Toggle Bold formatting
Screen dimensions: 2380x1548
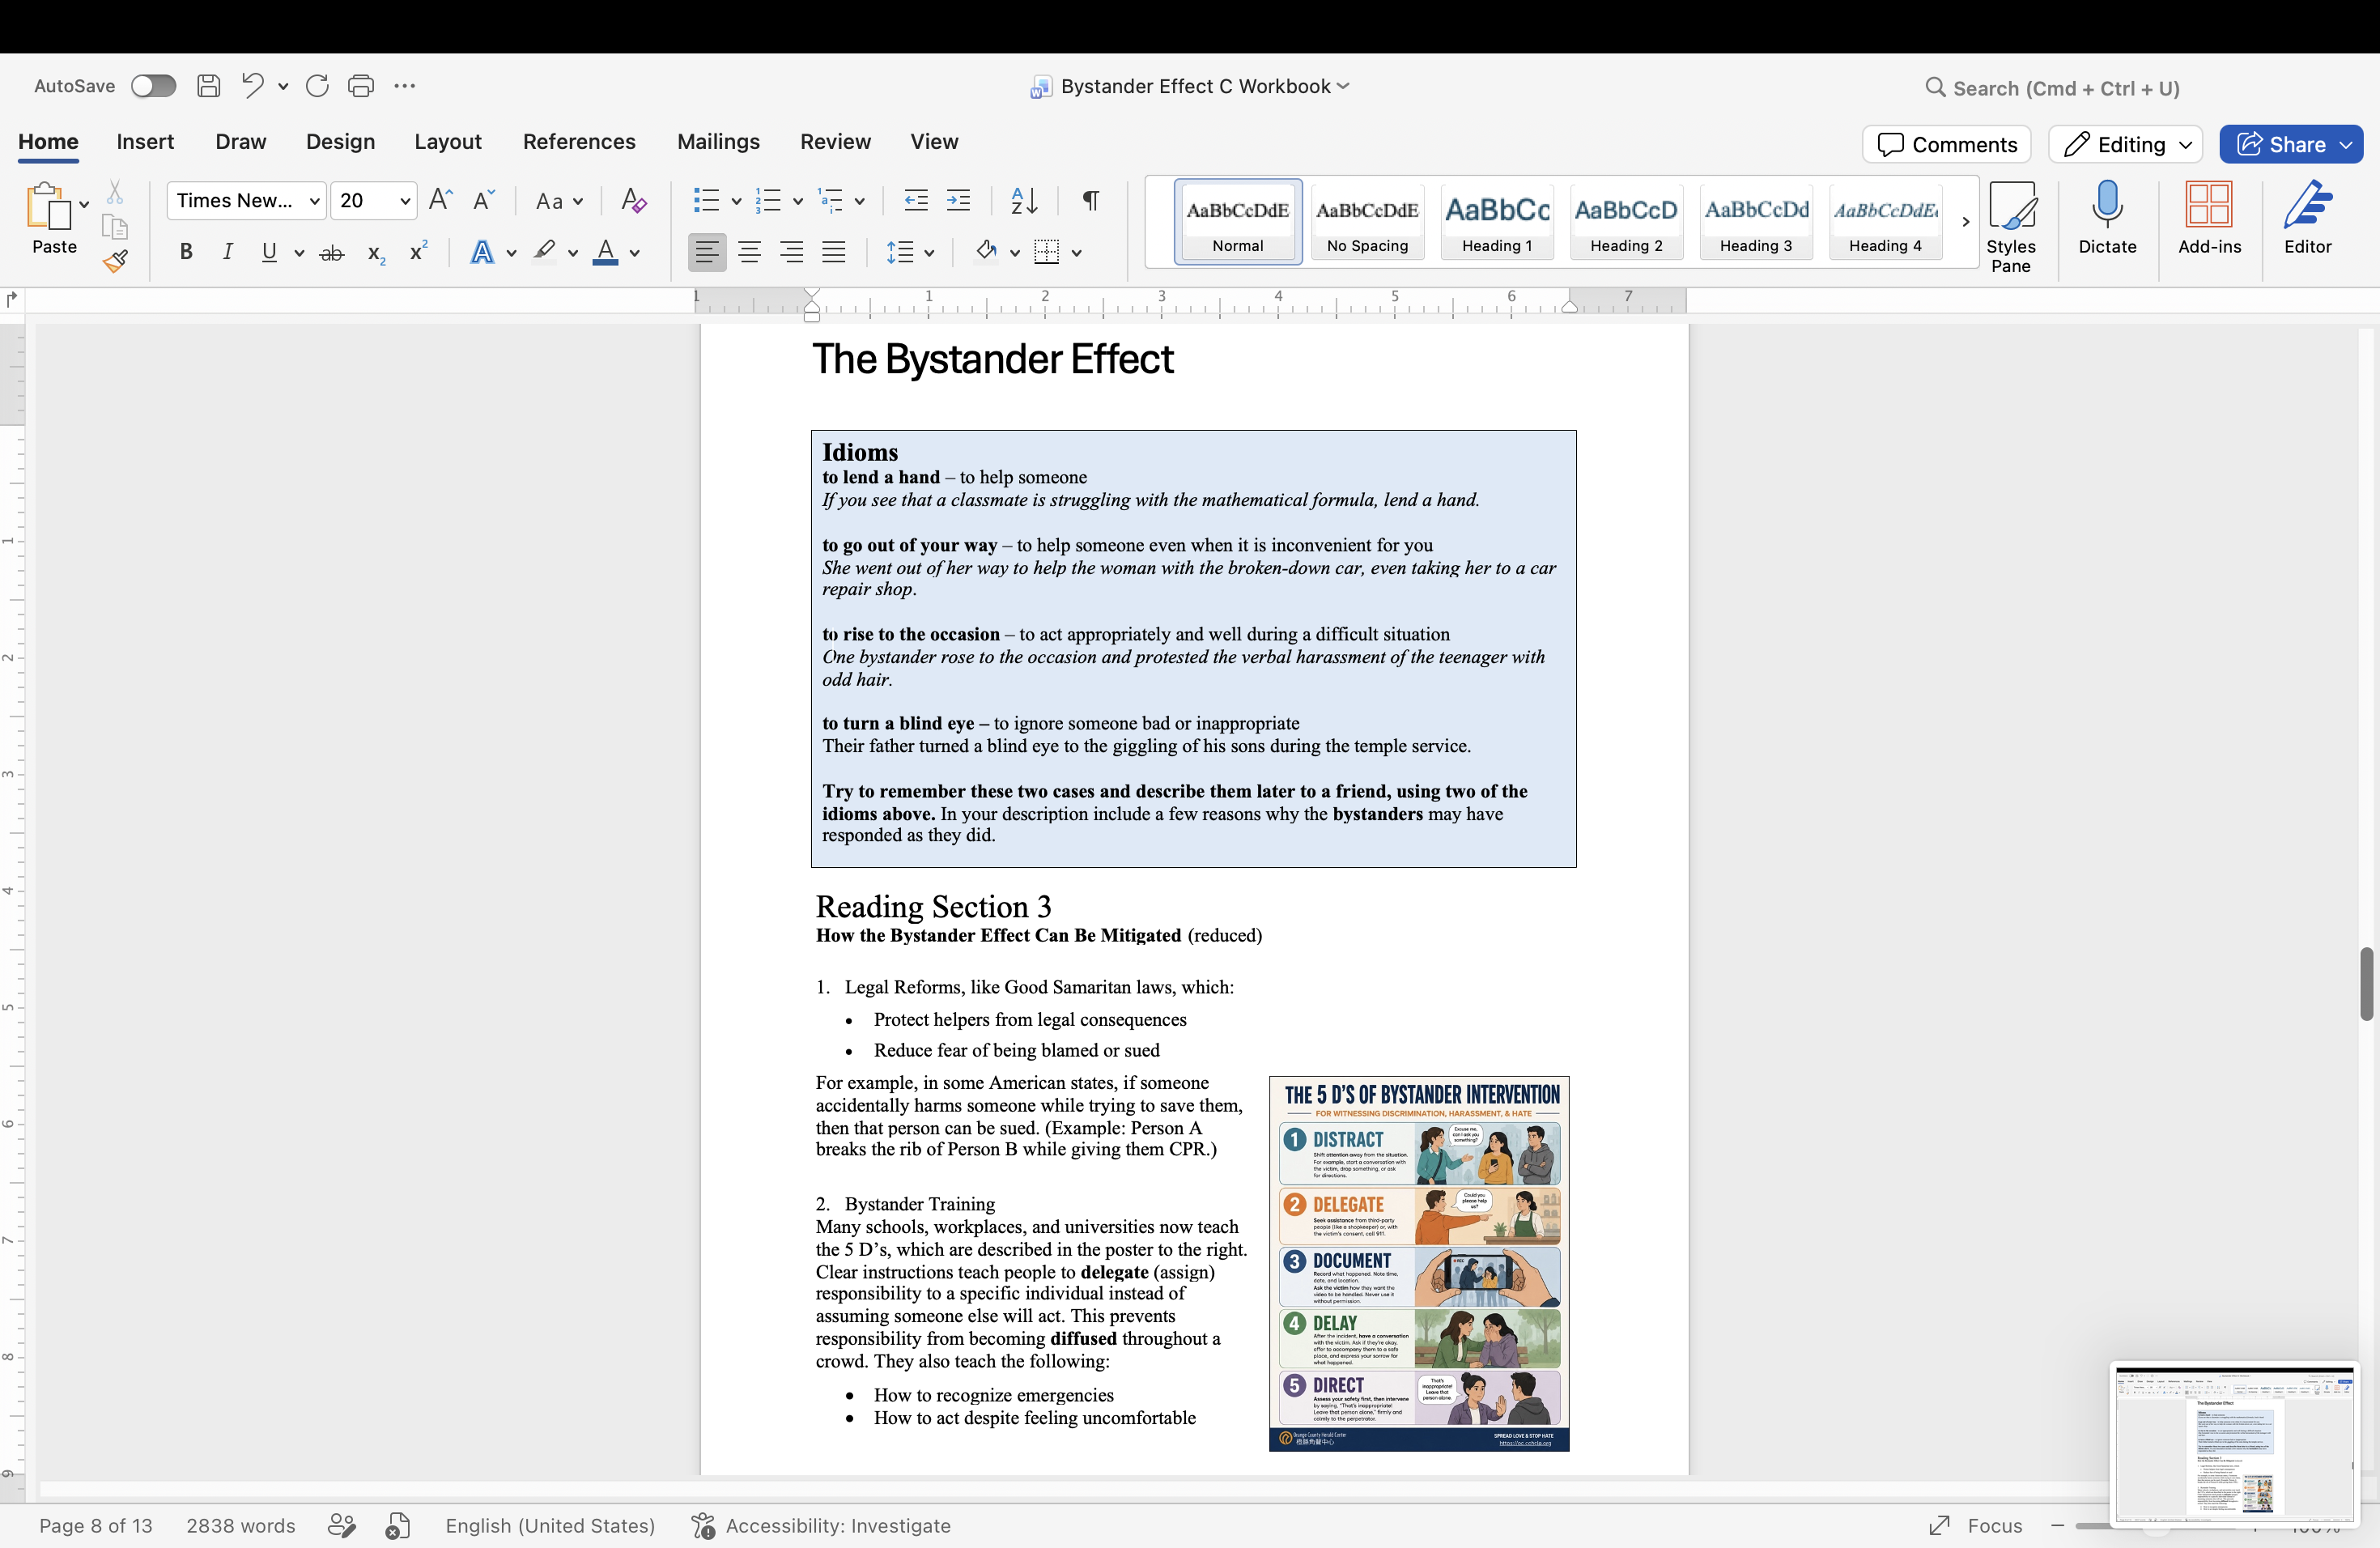[x=186, y=252]
